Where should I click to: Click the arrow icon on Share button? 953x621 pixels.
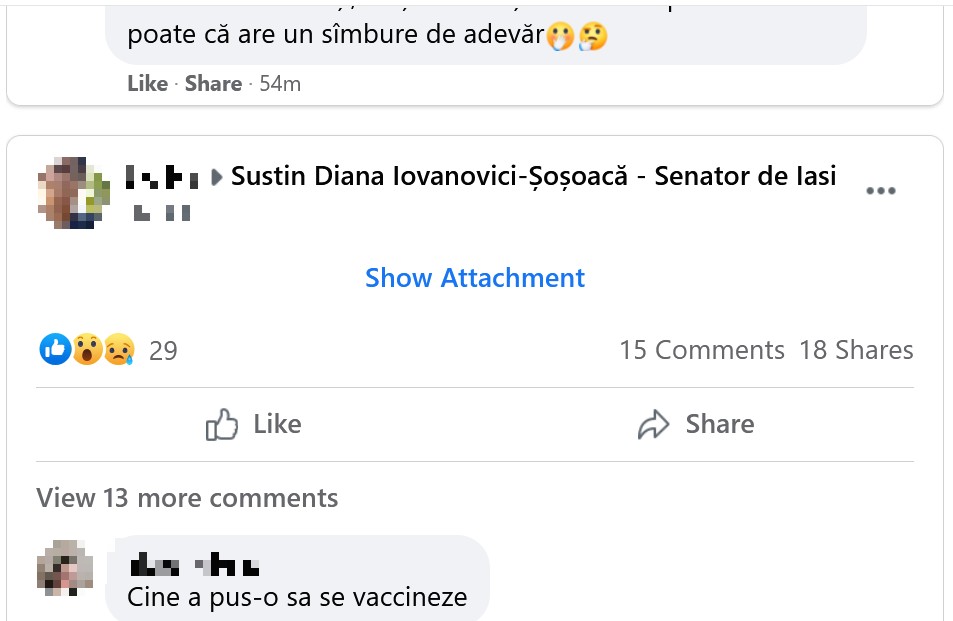(x=653, y=425)
